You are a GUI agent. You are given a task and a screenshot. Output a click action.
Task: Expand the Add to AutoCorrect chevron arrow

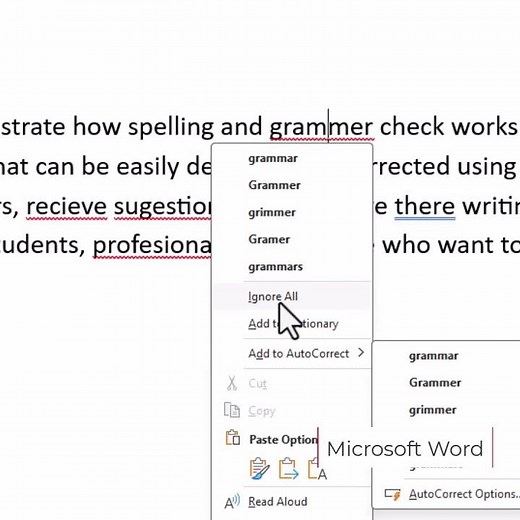(x=361, y=353)
